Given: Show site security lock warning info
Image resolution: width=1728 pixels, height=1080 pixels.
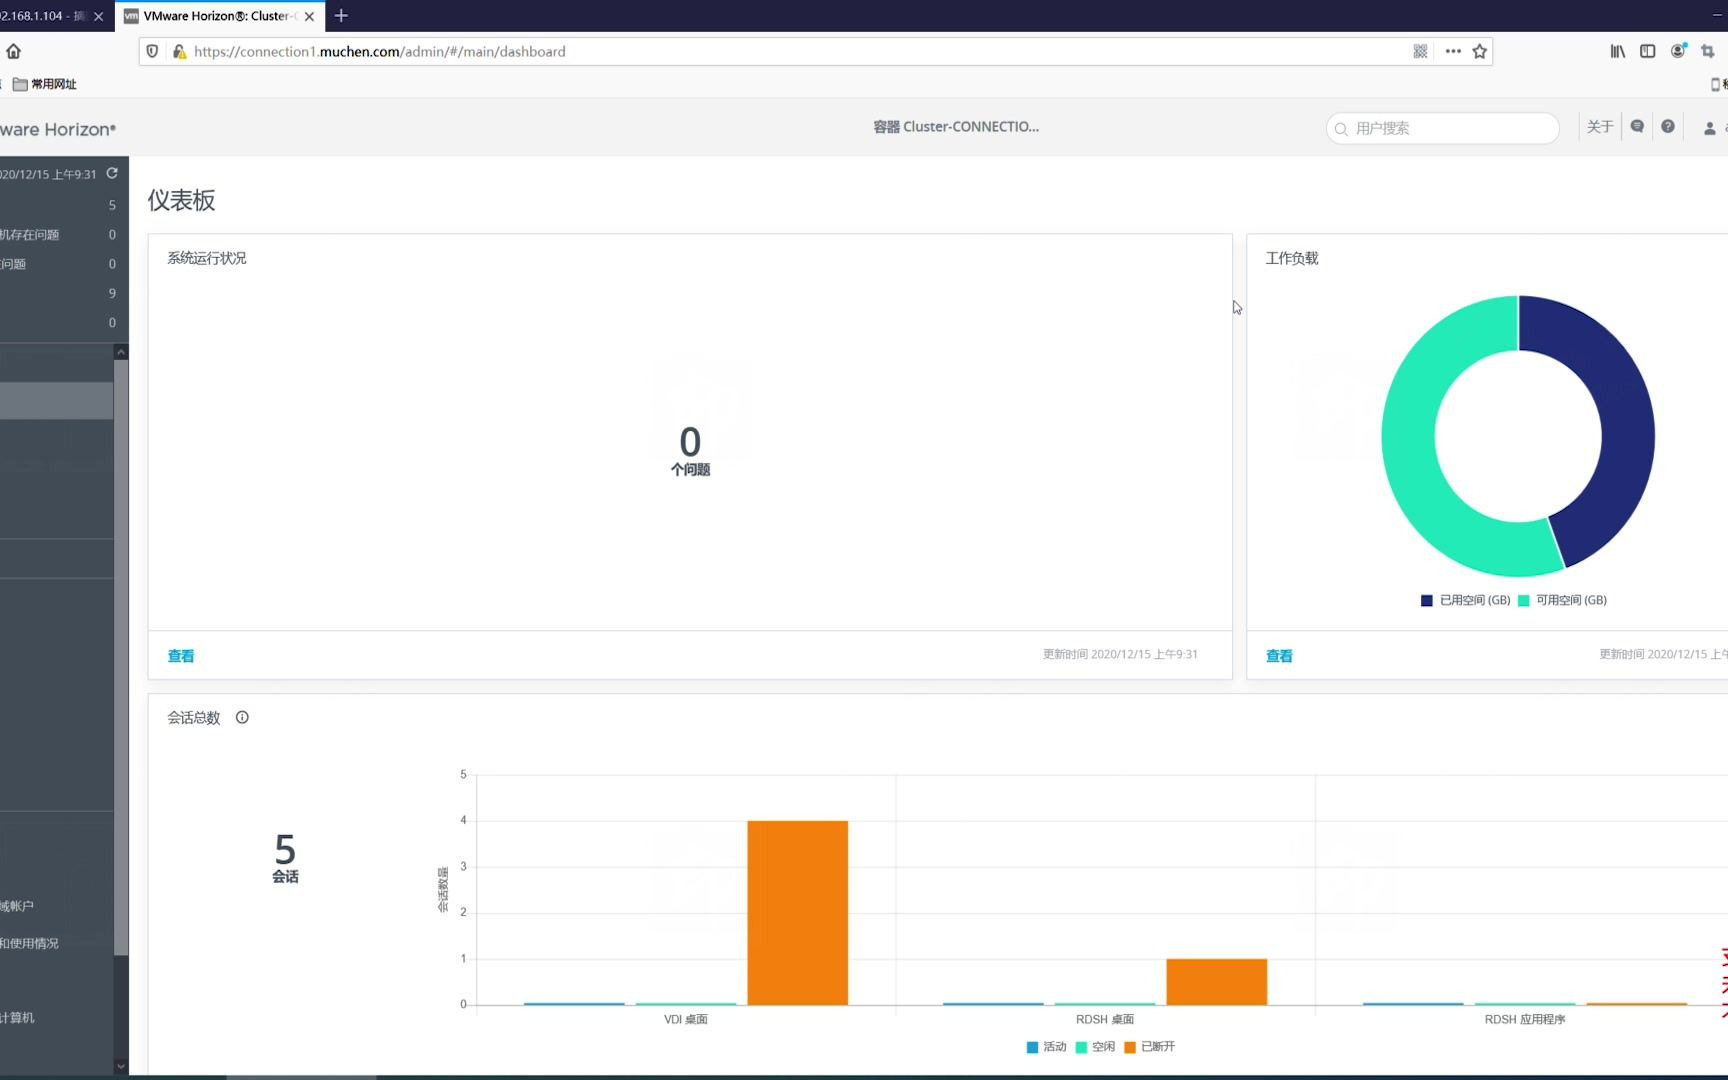Looking at the screenshot, I should coord(179,51).
